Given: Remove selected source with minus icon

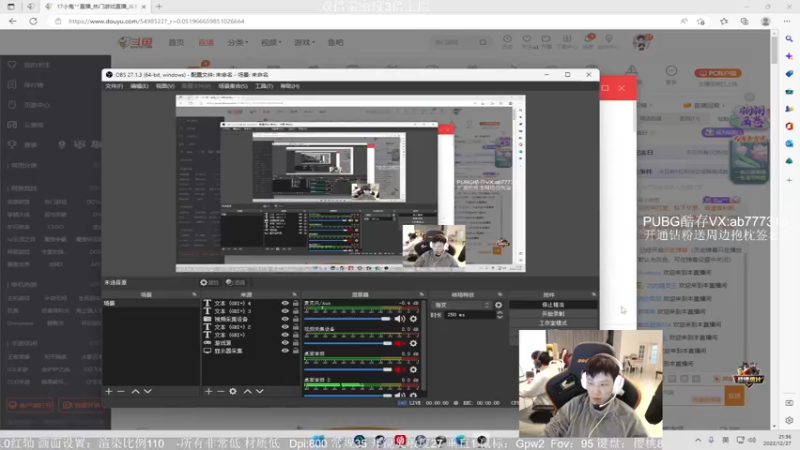Looking at the screenshot, I should click(220, 391).
